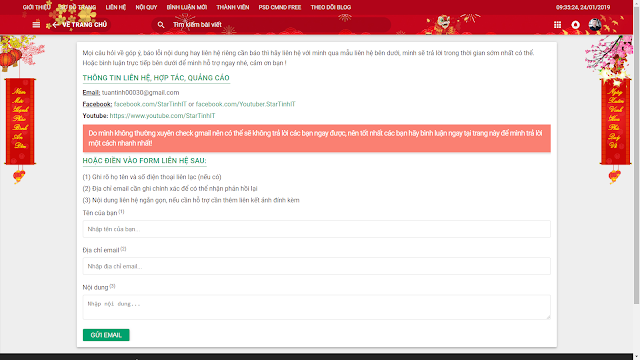
Task: Select LIÊN HỆ in the top menu
Action: pos(116,7)
